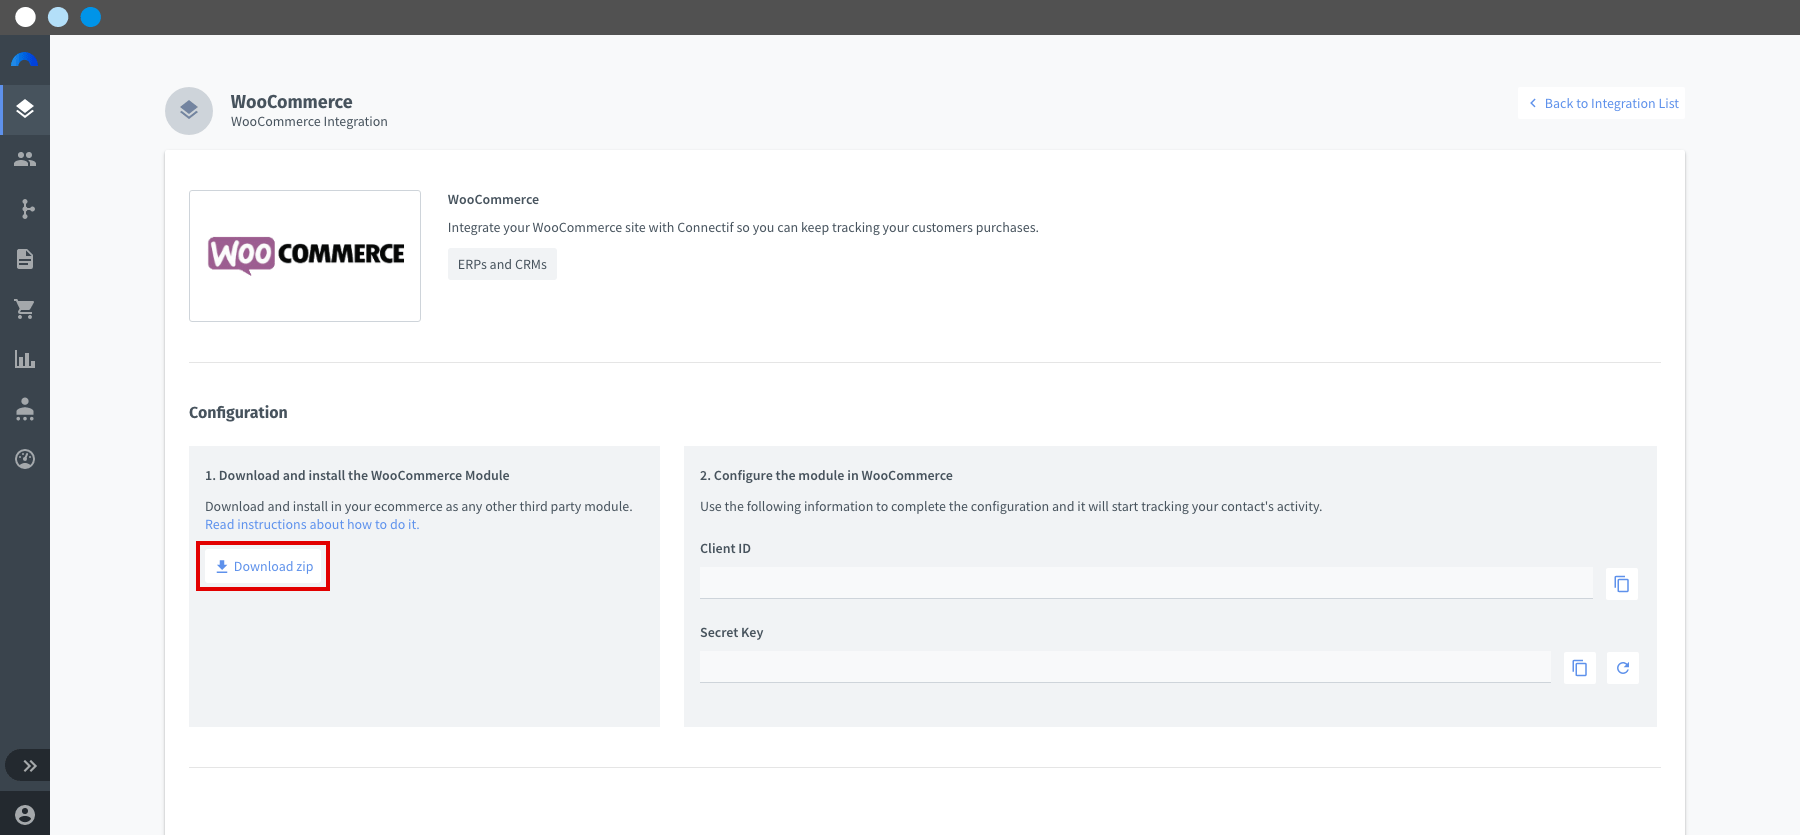This screenshot has width=1800, height=835.
Task: Click the WooCommerce header layers avatar icon
Action: 189,111
